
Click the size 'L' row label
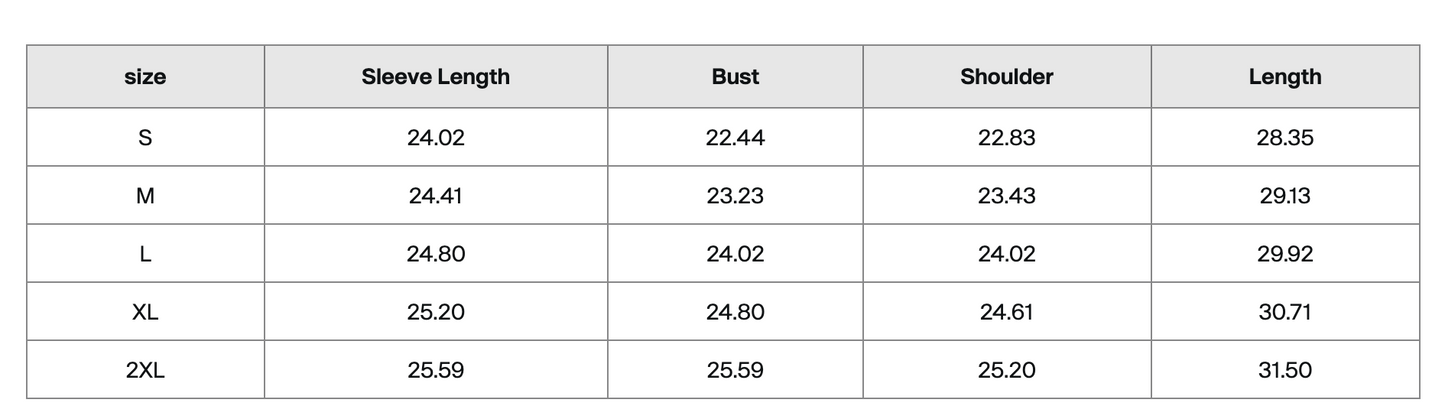(x=145, y=254)
